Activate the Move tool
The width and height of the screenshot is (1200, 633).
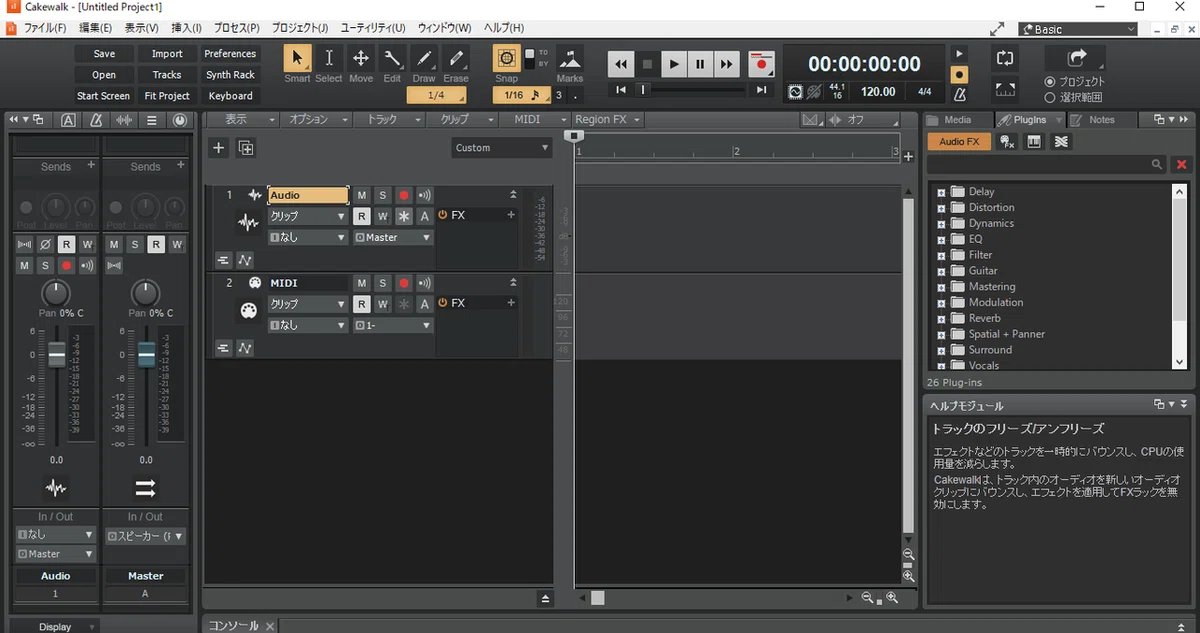click(x=361, y=58)
